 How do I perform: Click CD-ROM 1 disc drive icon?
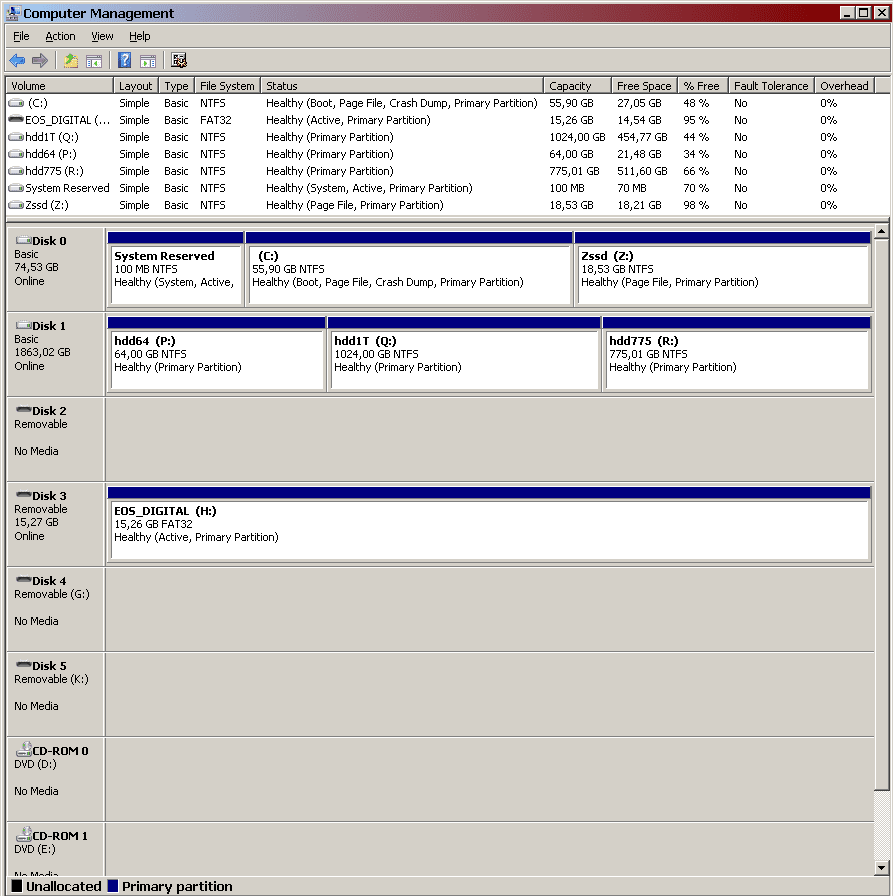click(23, 834)
